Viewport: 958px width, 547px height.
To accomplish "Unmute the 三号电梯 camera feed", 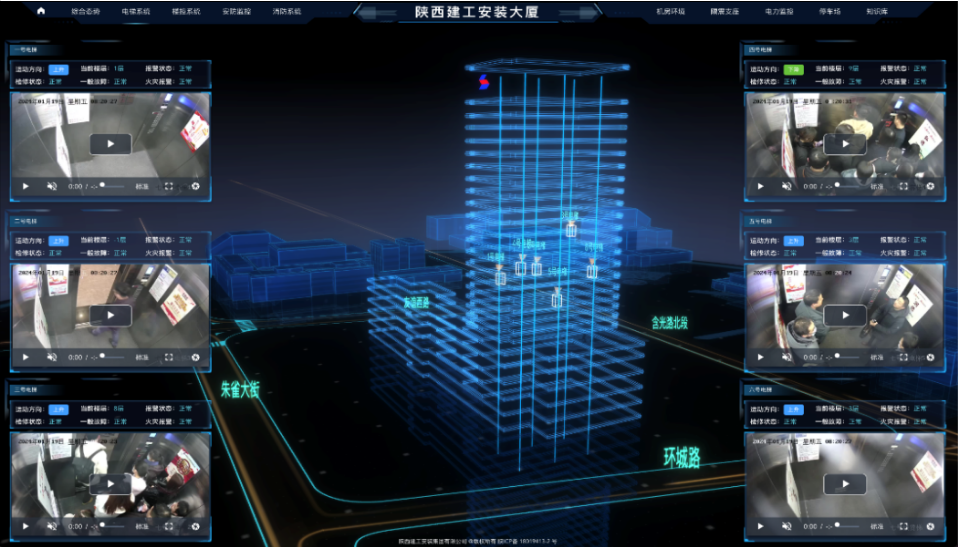I will (x=52, y=526).
